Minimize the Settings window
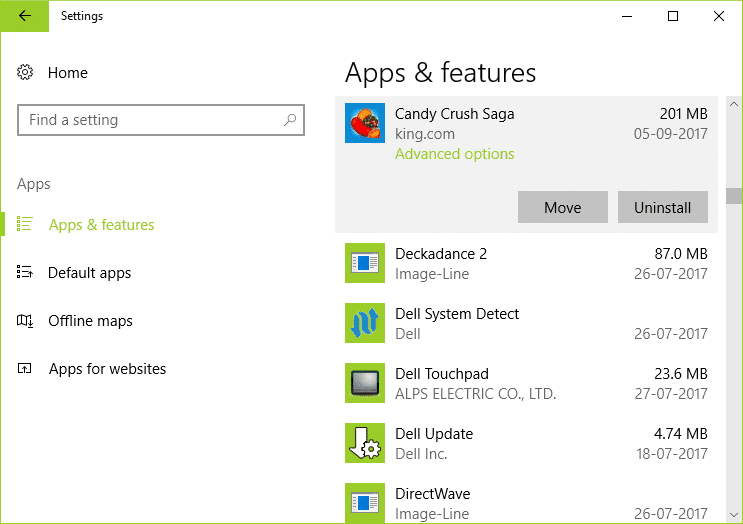The width and height of the screenshot is (743, 524). pos(627,16)
